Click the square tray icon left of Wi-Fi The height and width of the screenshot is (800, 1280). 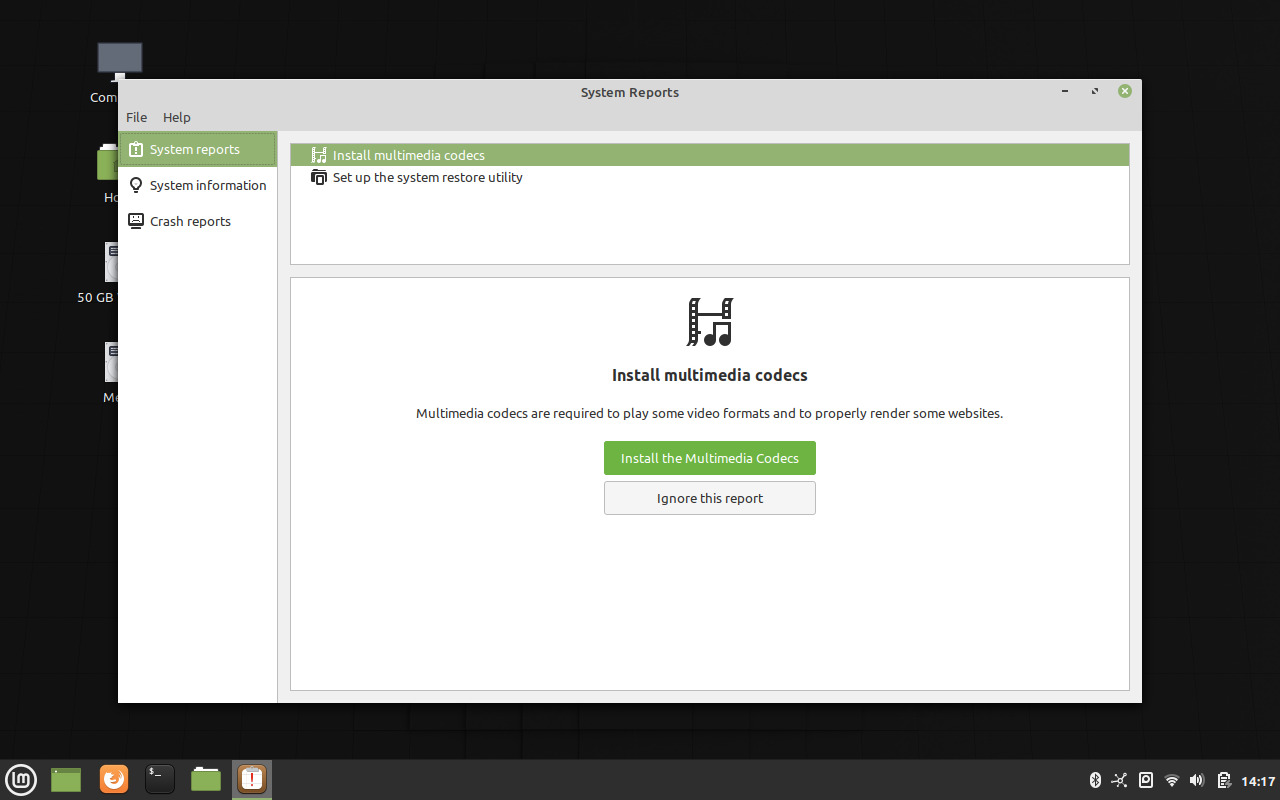tap(1146, 780)
